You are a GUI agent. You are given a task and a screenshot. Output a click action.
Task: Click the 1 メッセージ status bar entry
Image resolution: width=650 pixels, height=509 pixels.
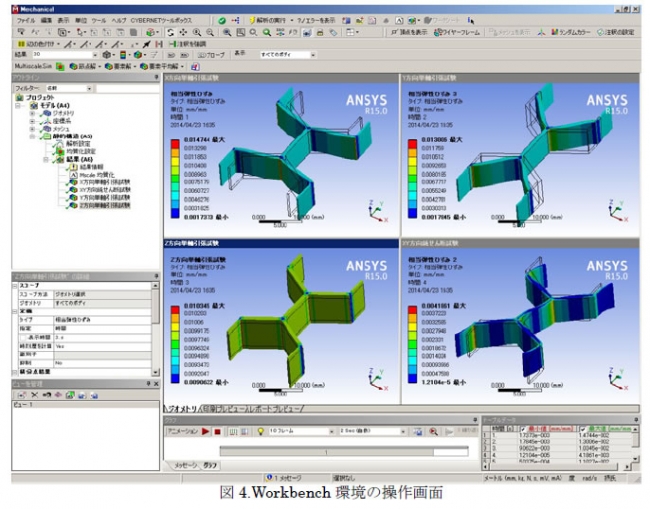pyautogui.click(x=284, y=478)
